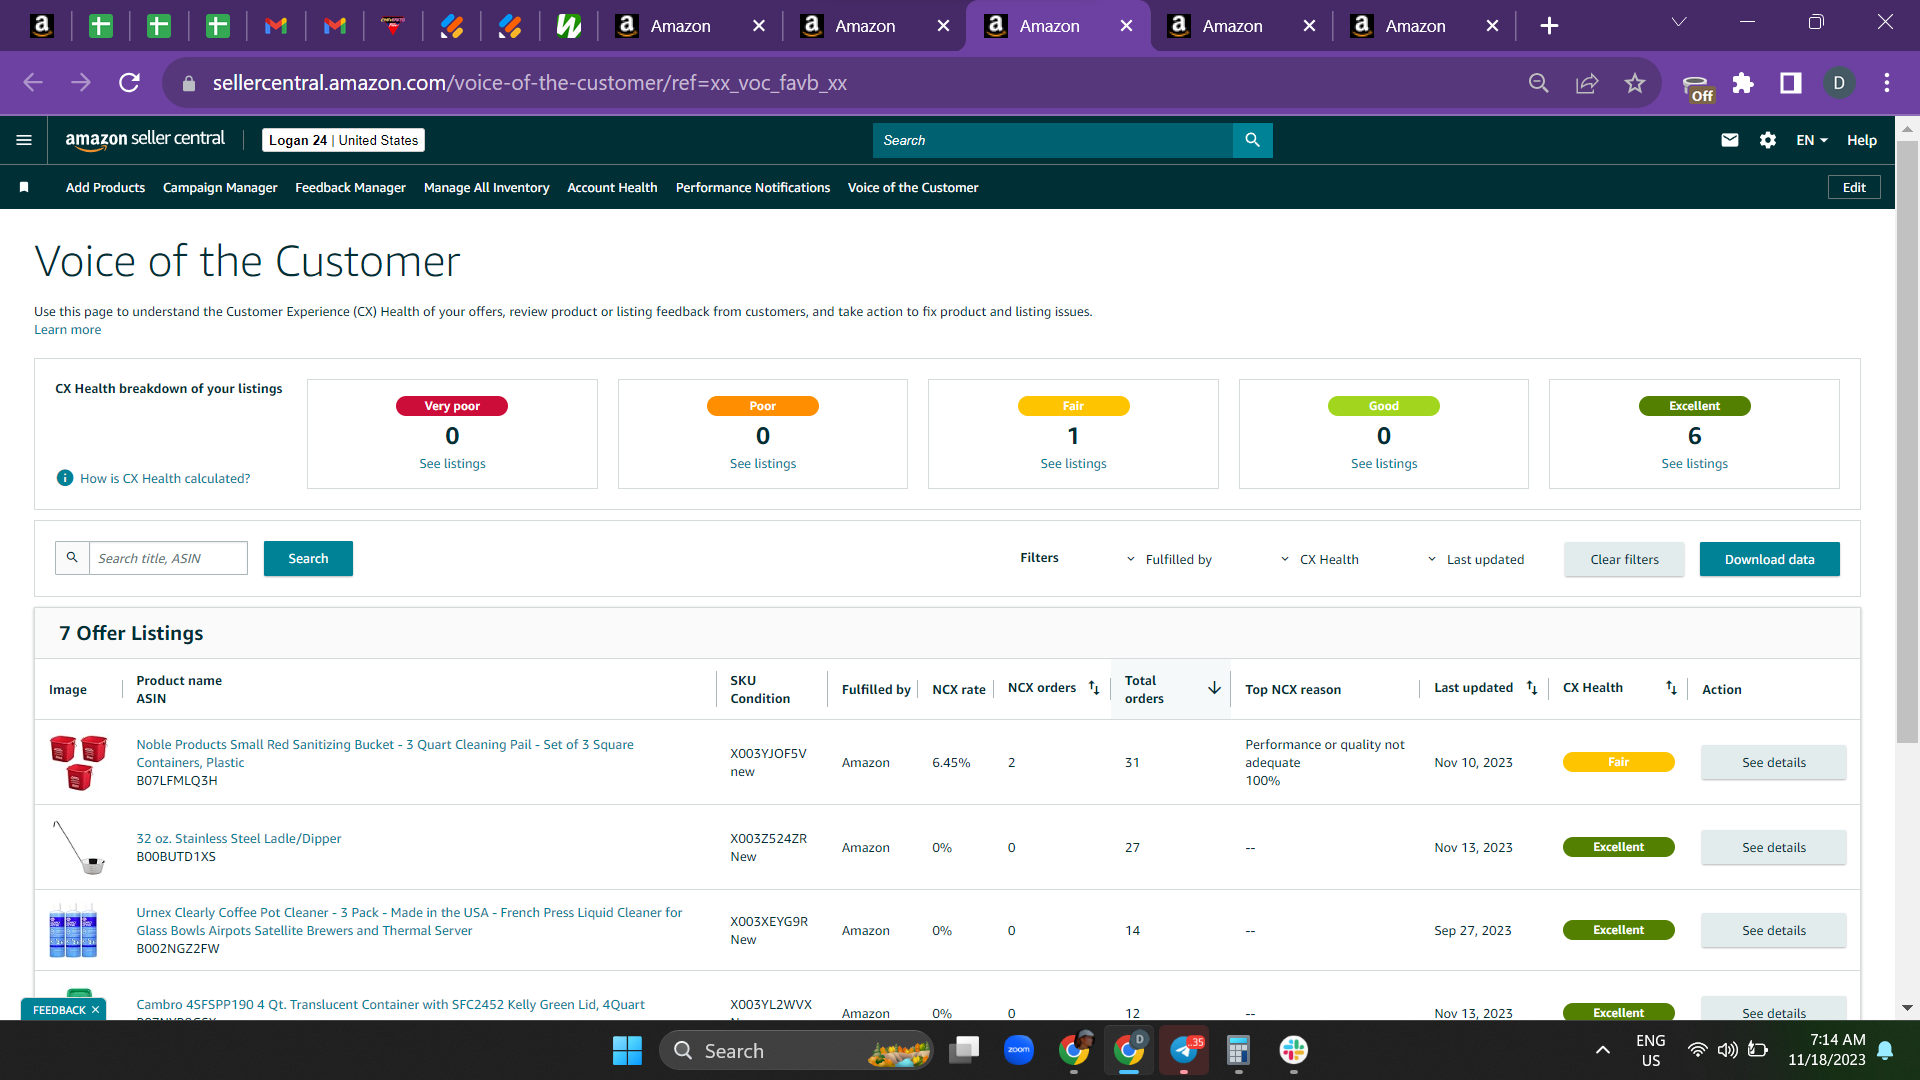Click the Search button beside title ASIN field
Screen dimensions: 1920x1080
pos(308,558)
